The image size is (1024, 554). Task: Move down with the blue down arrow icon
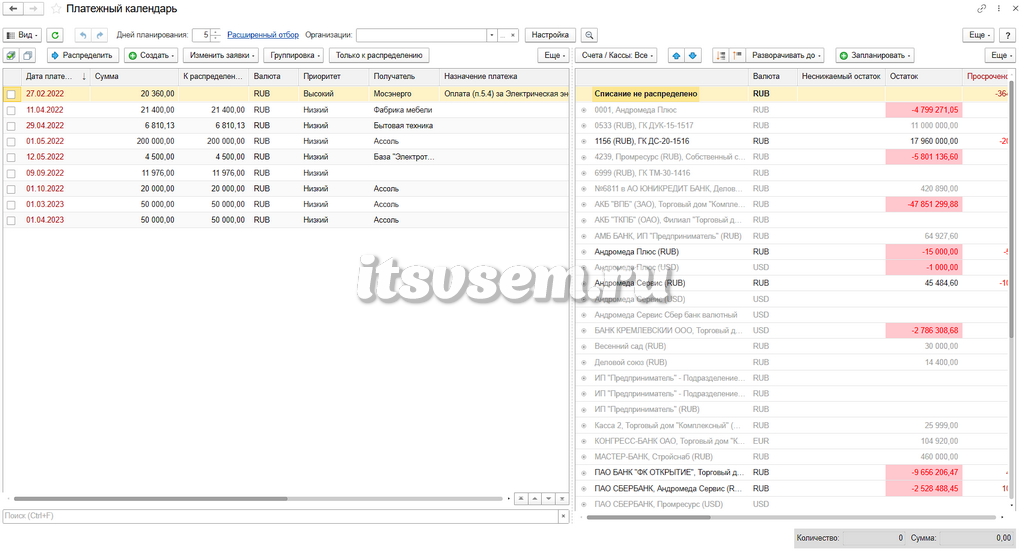coord(692,56)
